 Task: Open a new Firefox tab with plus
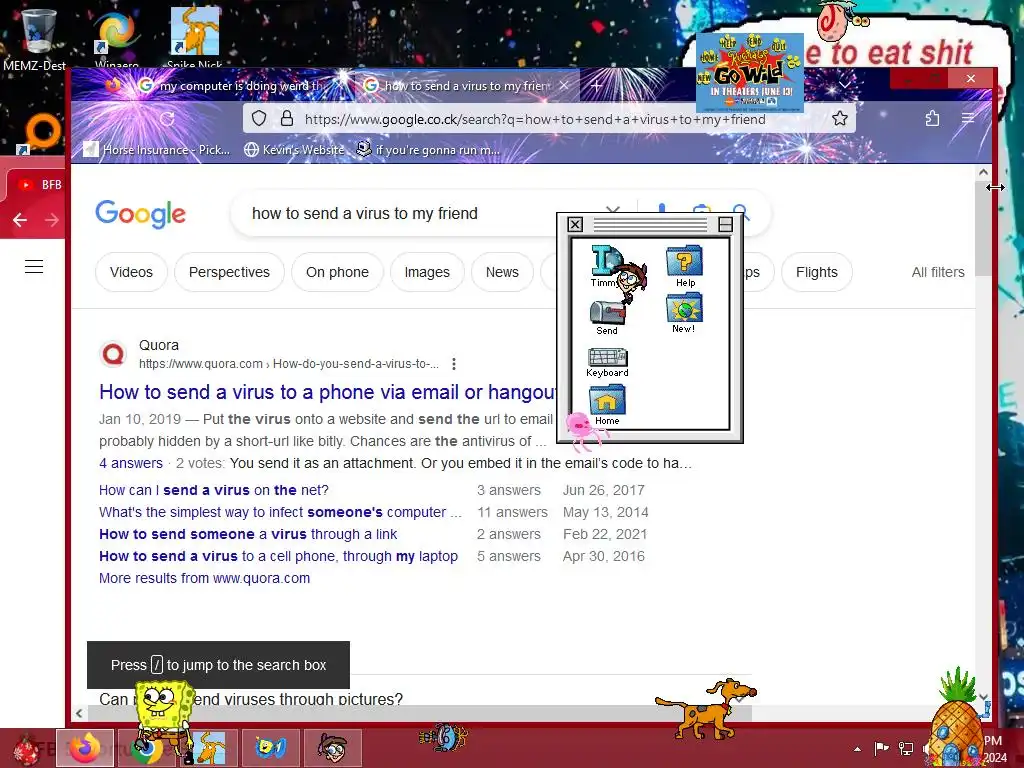596,85
